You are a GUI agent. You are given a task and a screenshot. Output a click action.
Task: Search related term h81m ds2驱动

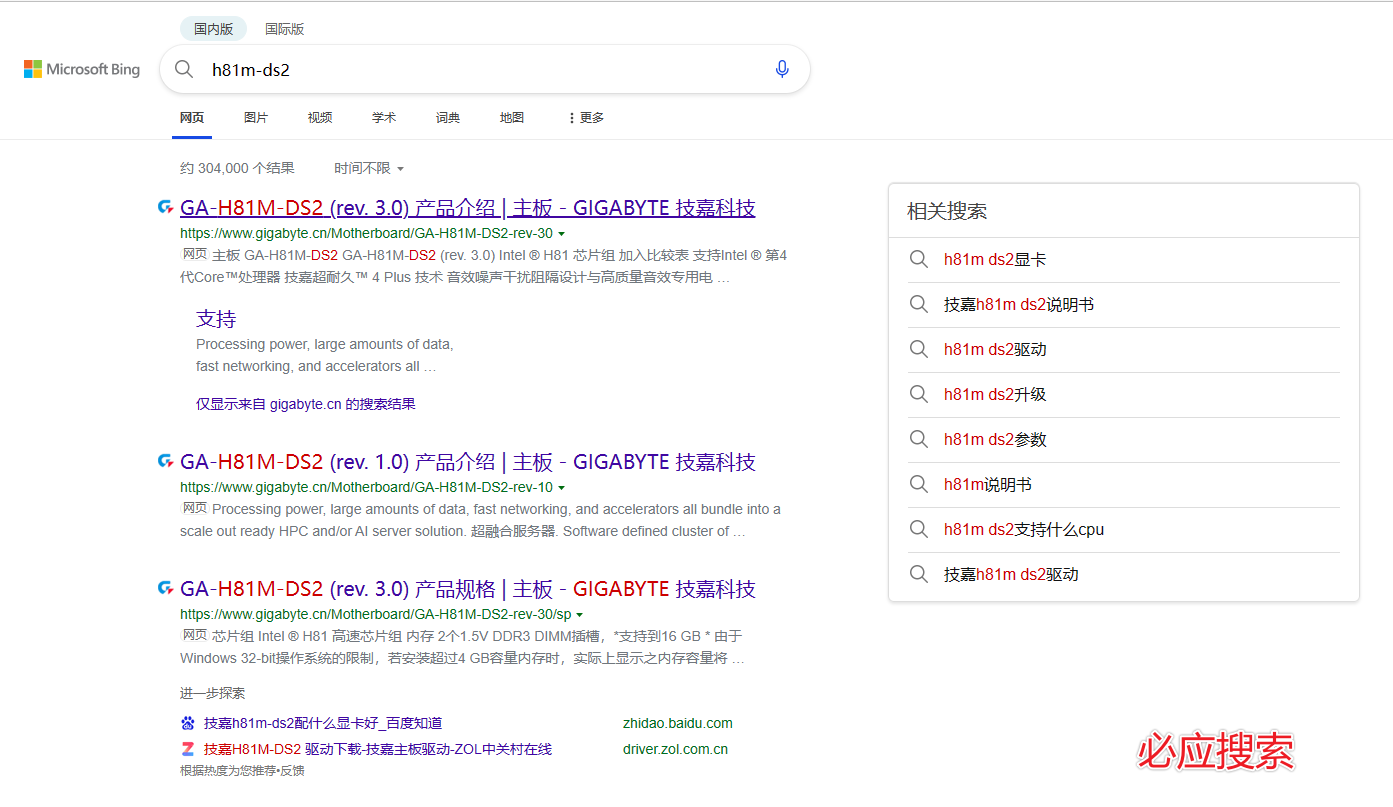[995, 350]
